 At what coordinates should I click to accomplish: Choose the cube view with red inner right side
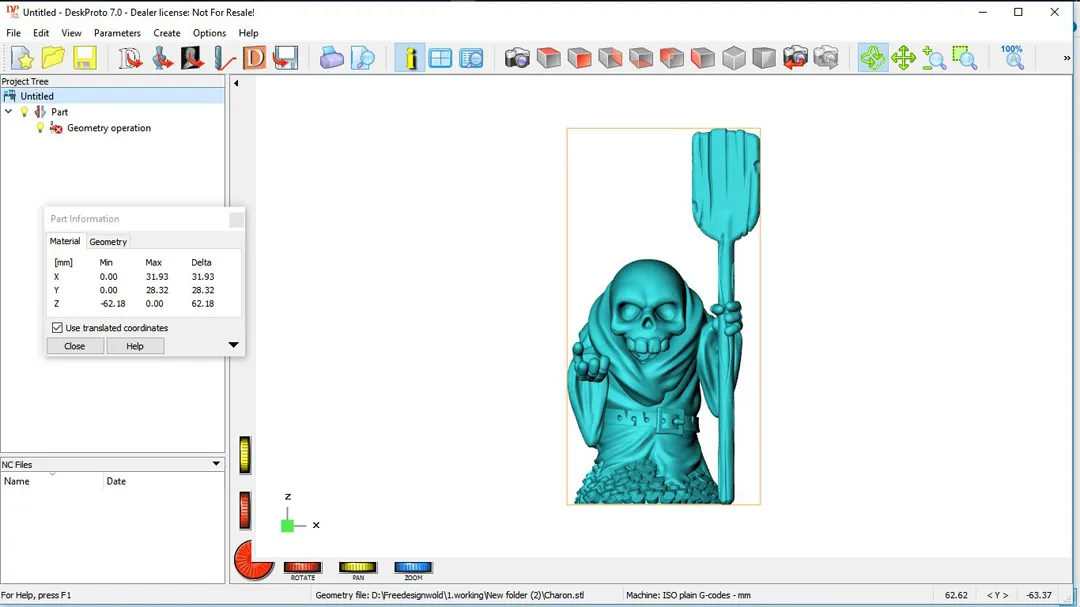click(x=610, y=58)
